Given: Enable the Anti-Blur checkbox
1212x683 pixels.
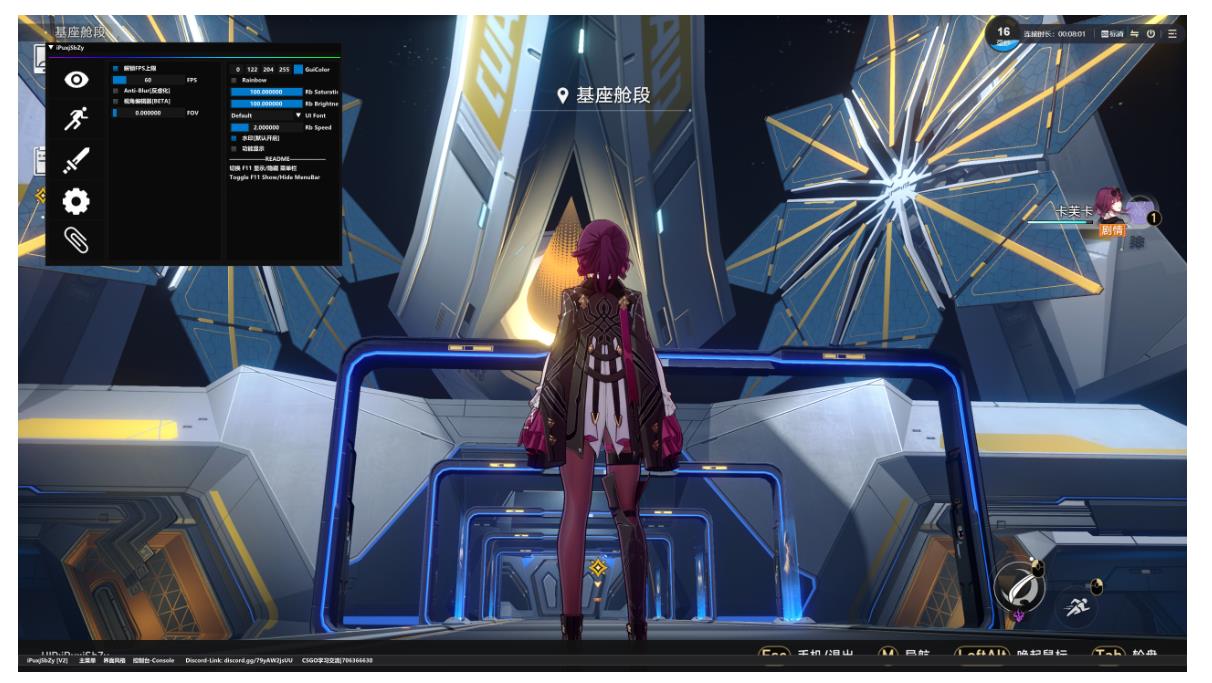Looking at the screenshot, I should pyautogui.click(x=115, y=90).
